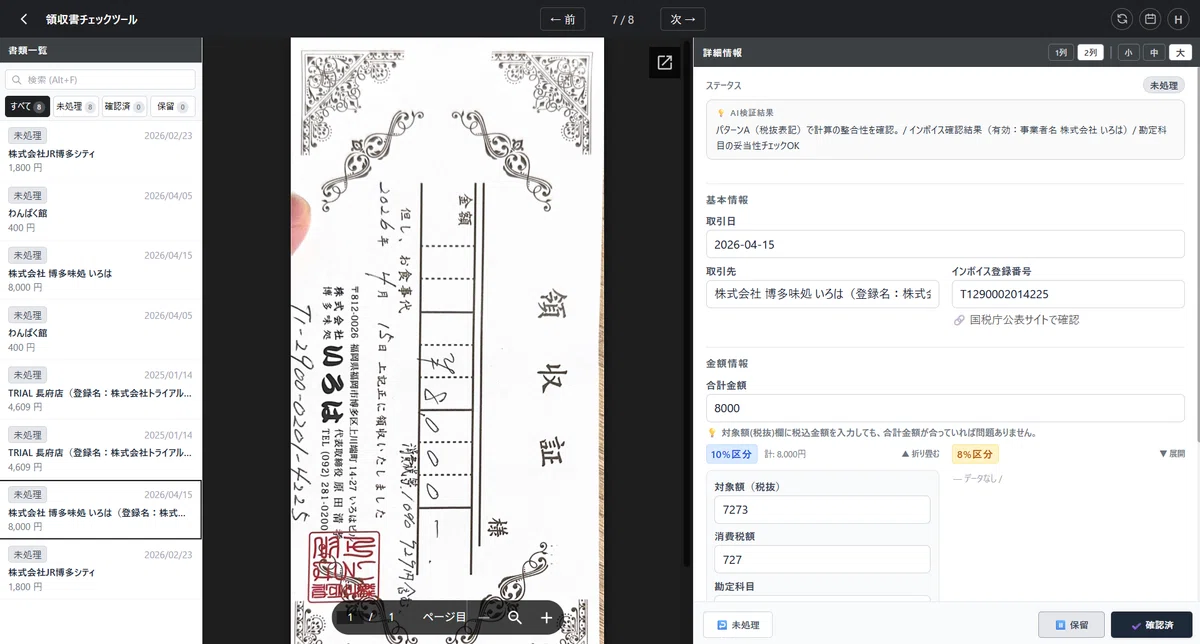The height and width of the screenshot is (644, 1200).
Task: Zoom out the receipt with the minus icon
Action: 484,618
